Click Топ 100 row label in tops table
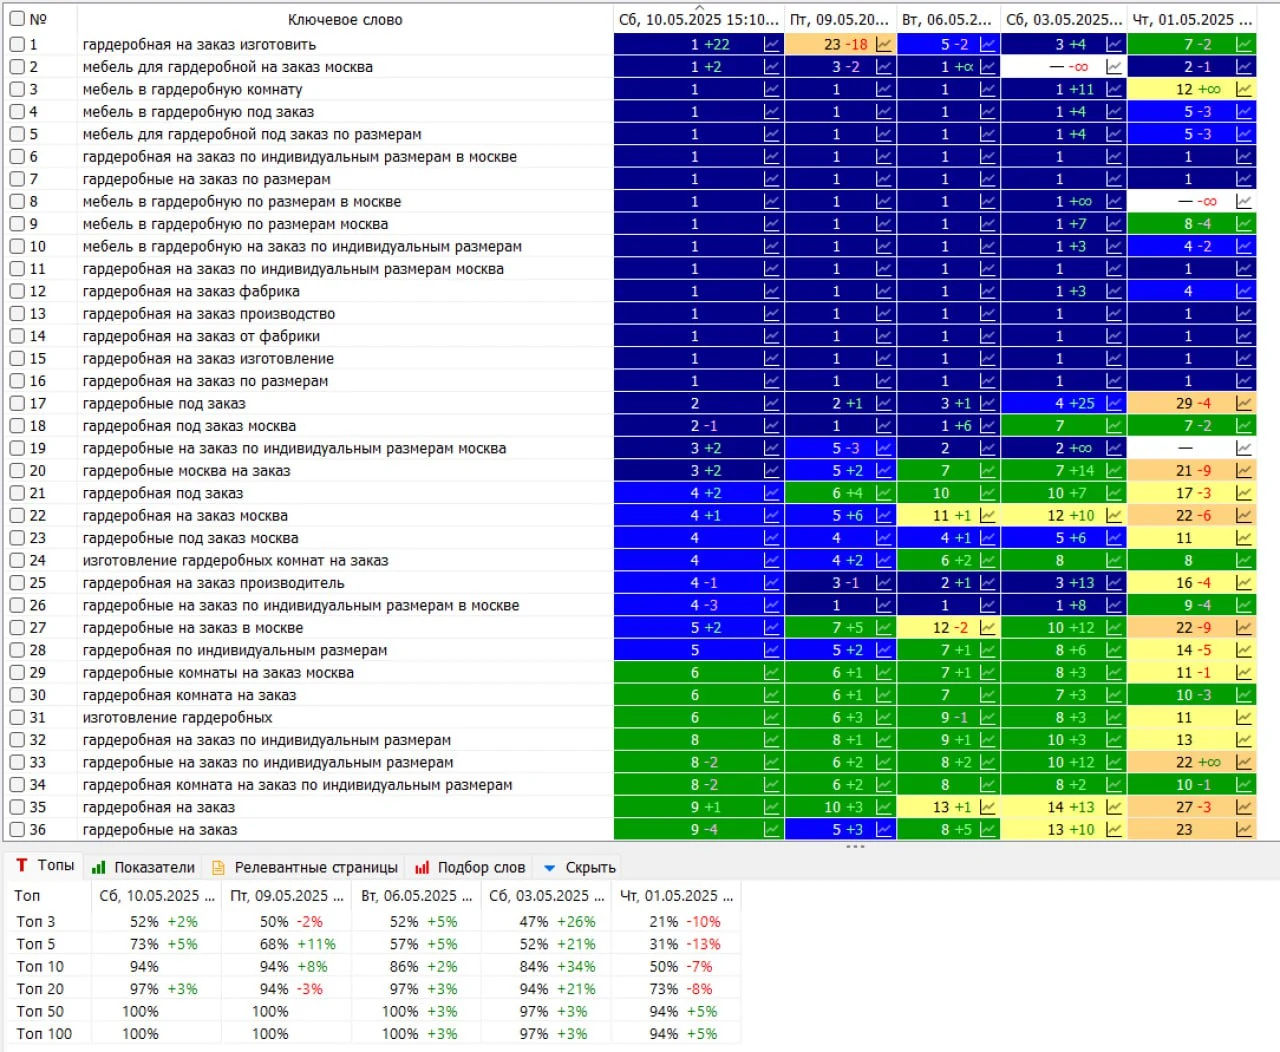The width and height of the screenshot is (1280, 1052). [44, 1034]
